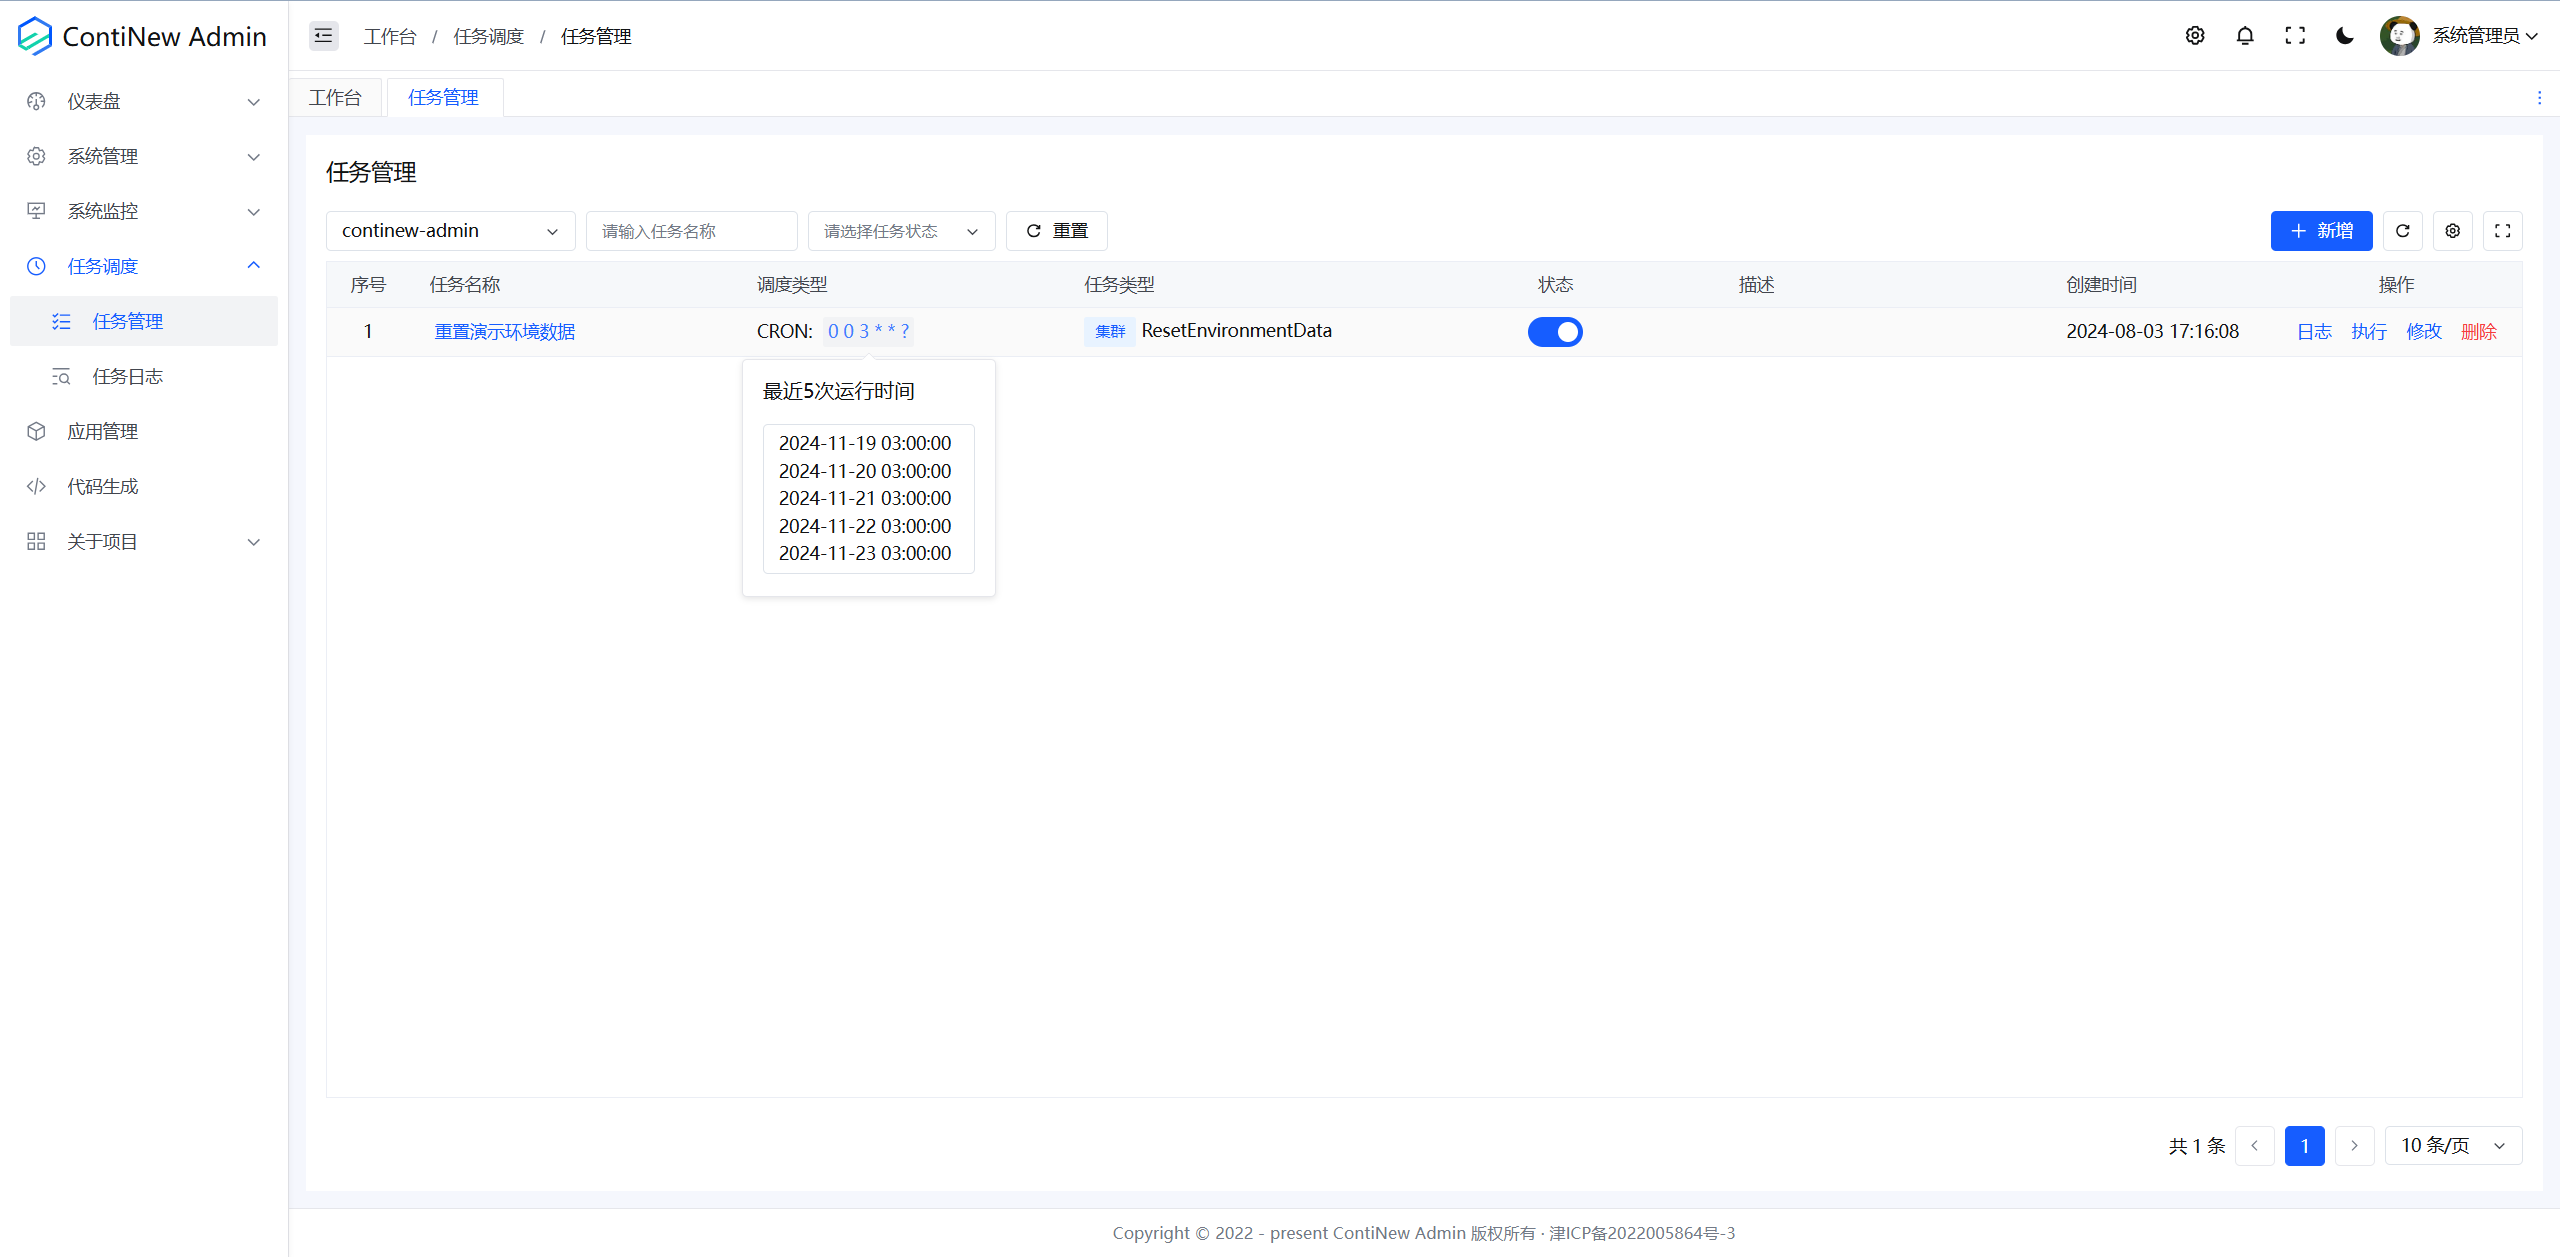Click the red 删除 link

pyautogui.click(x=2479, y=332)
